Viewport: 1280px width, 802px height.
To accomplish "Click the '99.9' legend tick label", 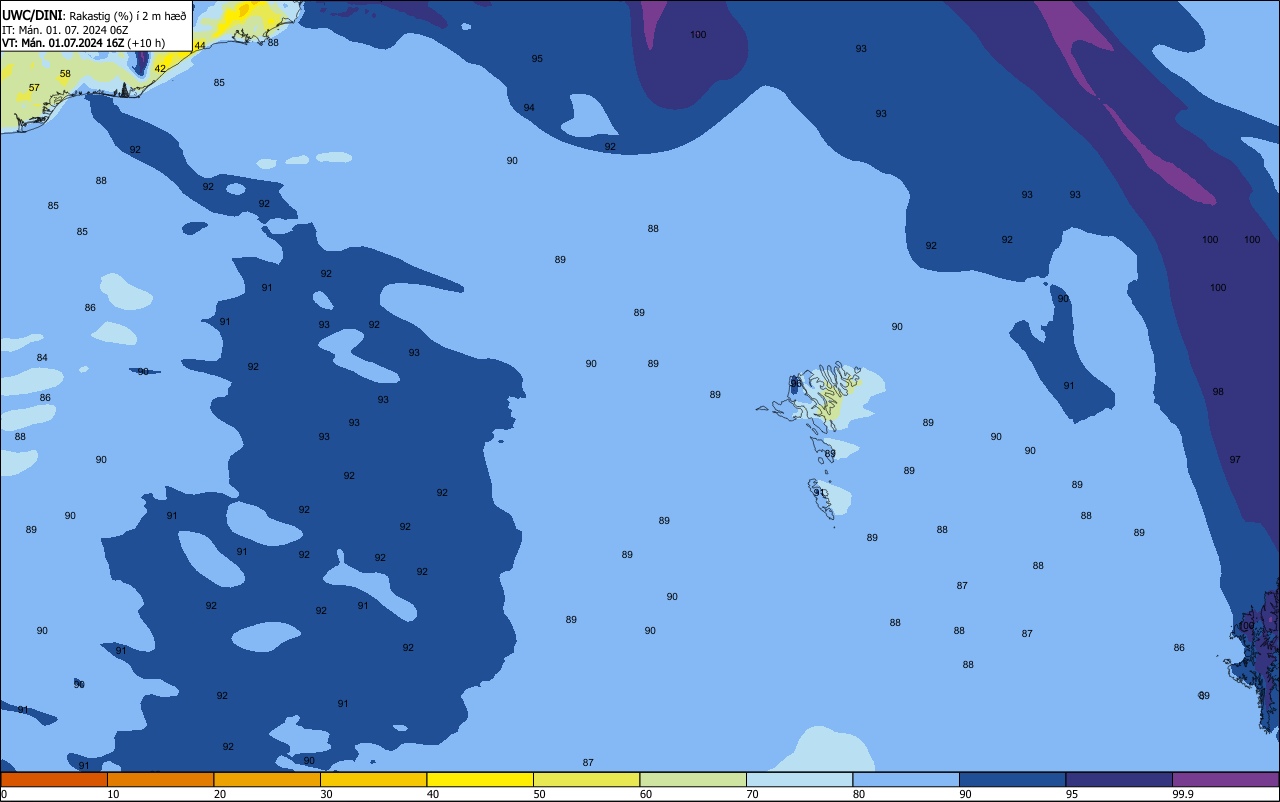I will point(1183,794).
